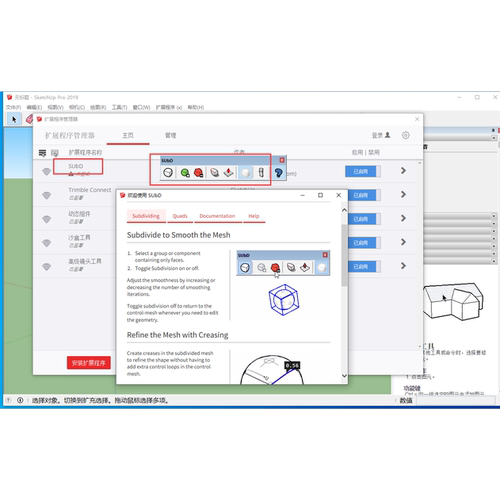This screenshot has width=500, height=500.
Task: Expand details chevron for 沙盒工具 row
Action: (x=403, y=242)
